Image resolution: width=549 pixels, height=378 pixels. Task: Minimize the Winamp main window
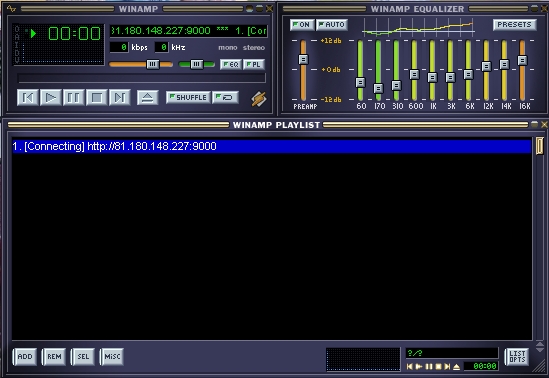pyautogui.click(x=249, y=9)
